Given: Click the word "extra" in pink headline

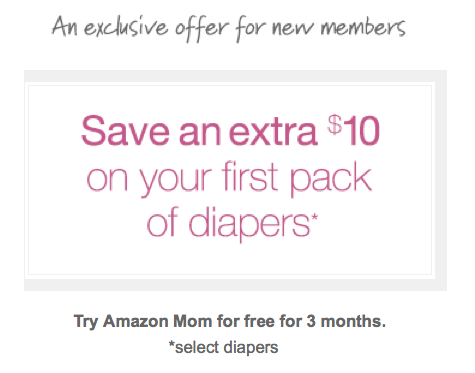Looking at the screenshot, I should coord(273,132).
